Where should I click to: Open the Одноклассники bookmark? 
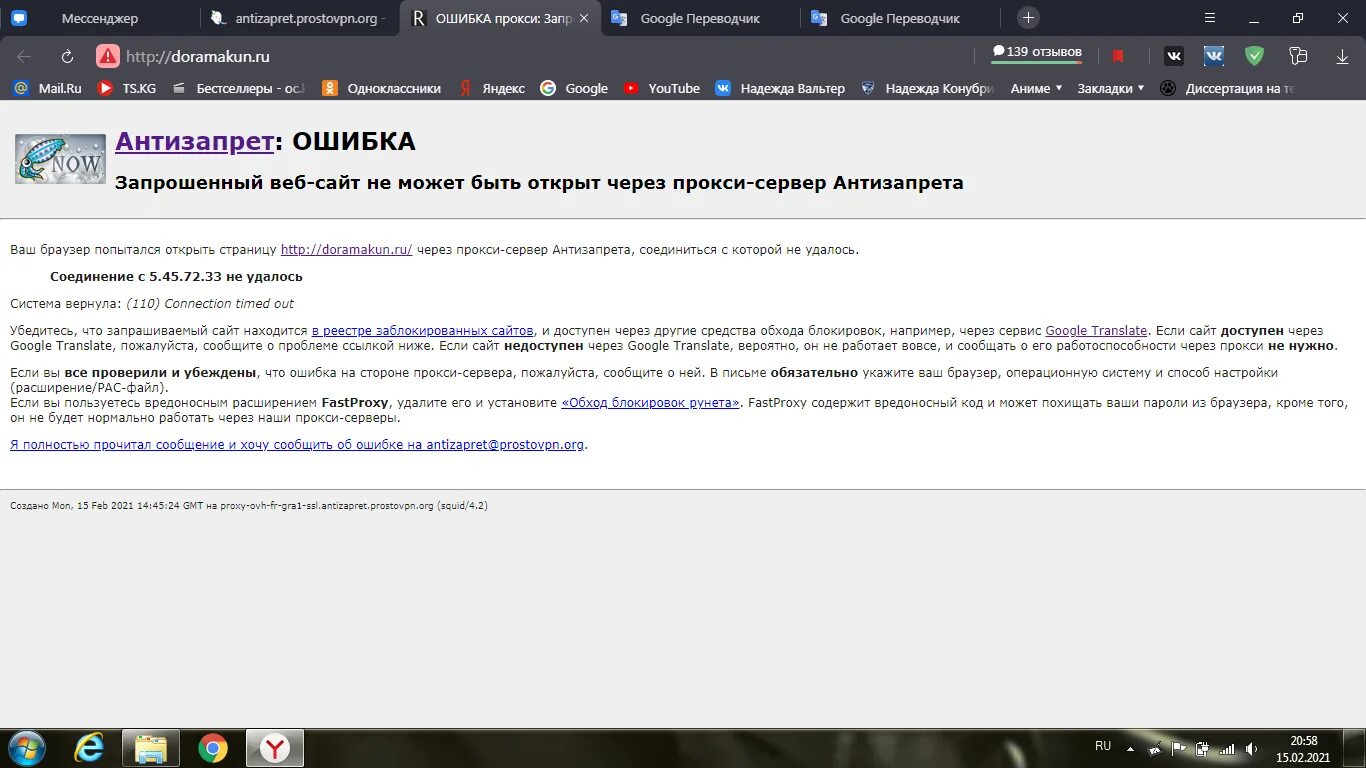381,88
